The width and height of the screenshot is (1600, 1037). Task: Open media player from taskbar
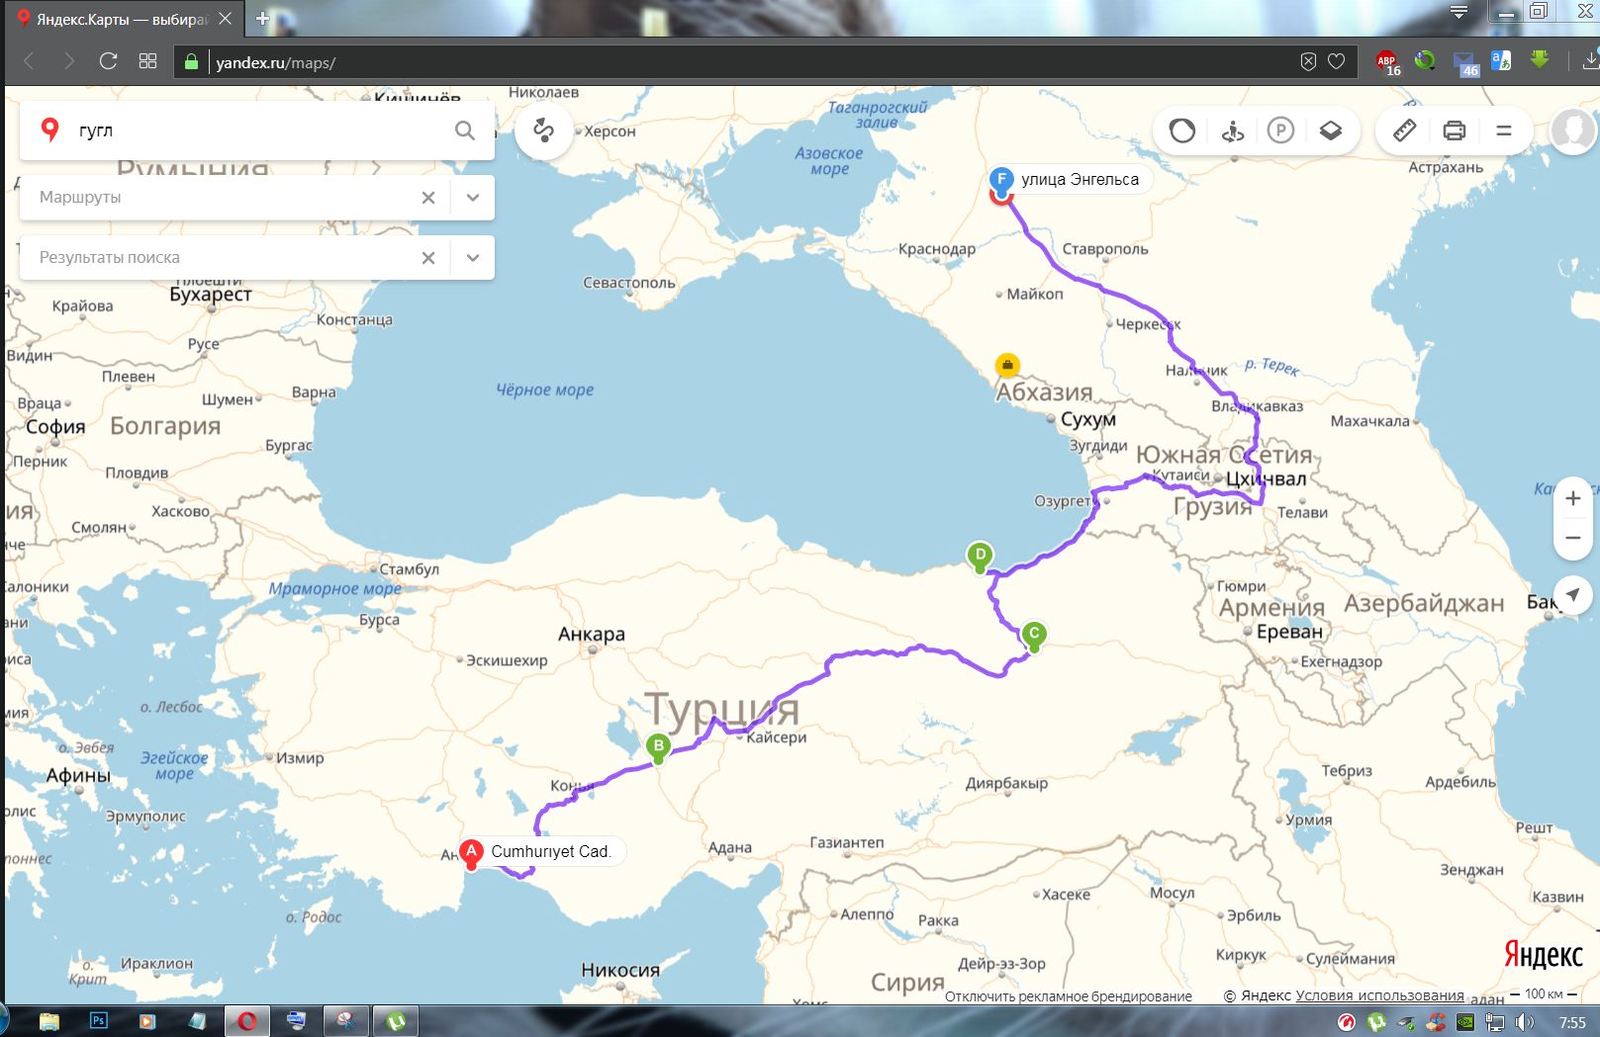(x=147, y=1021)
